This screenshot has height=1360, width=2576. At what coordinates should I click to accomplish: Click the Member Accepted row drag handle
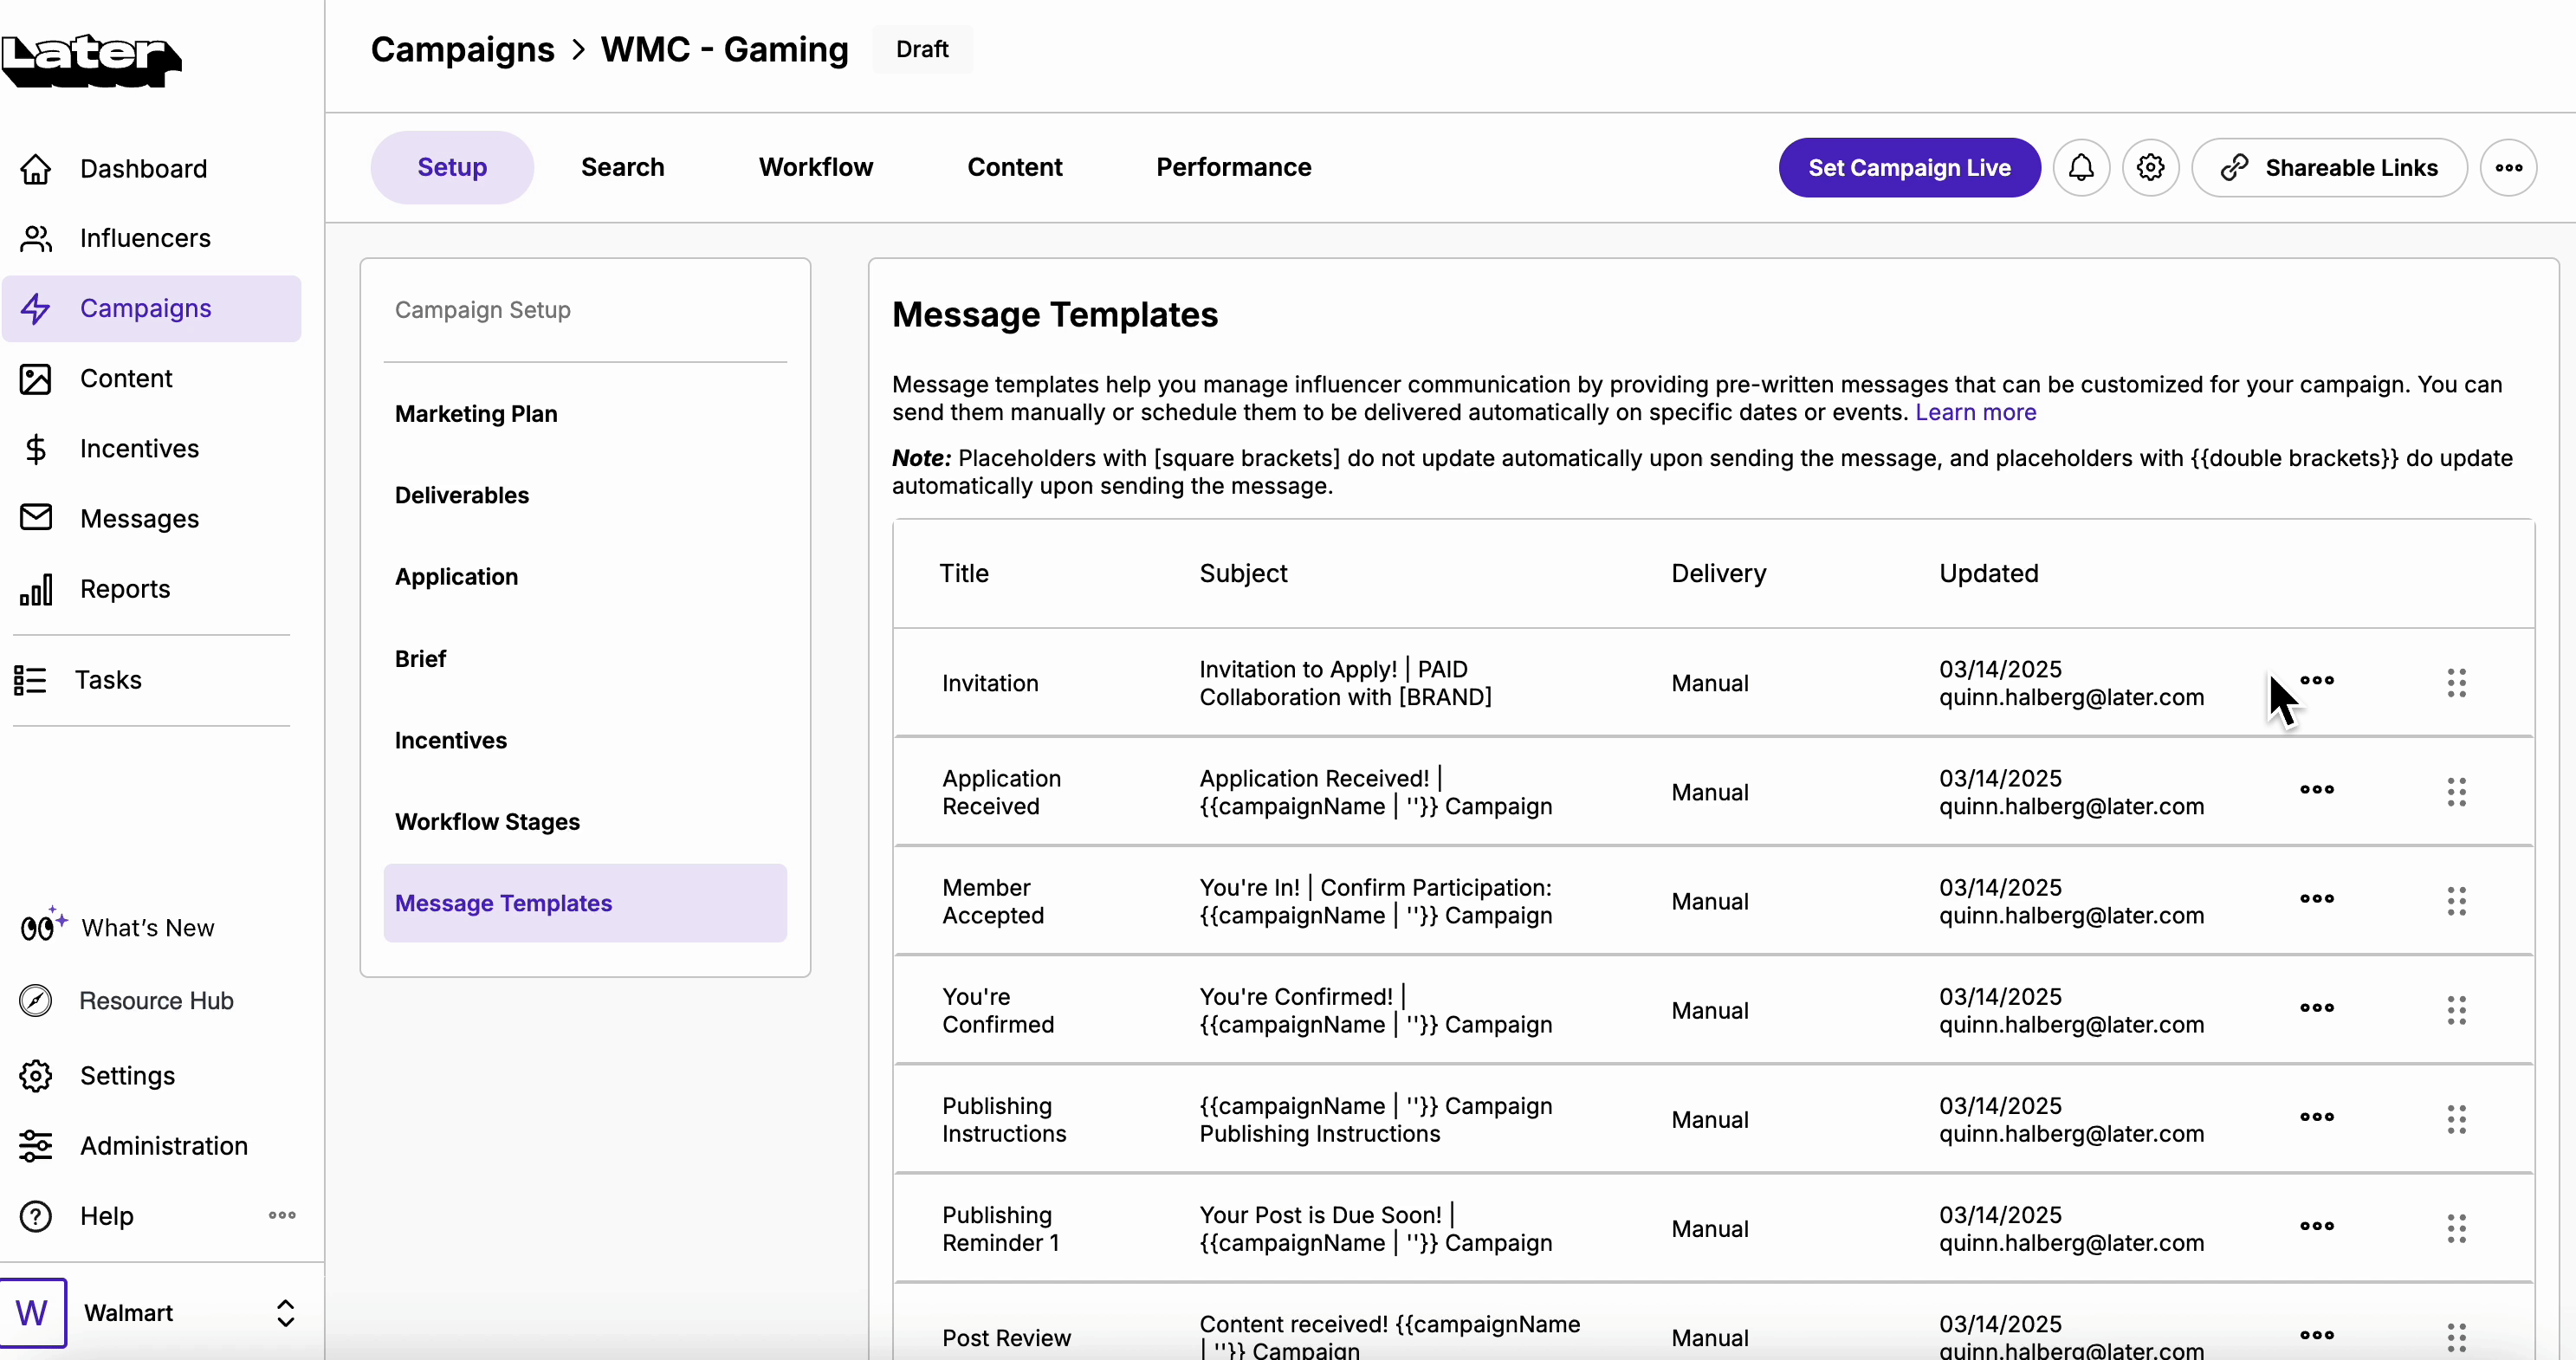point(2456,901)
